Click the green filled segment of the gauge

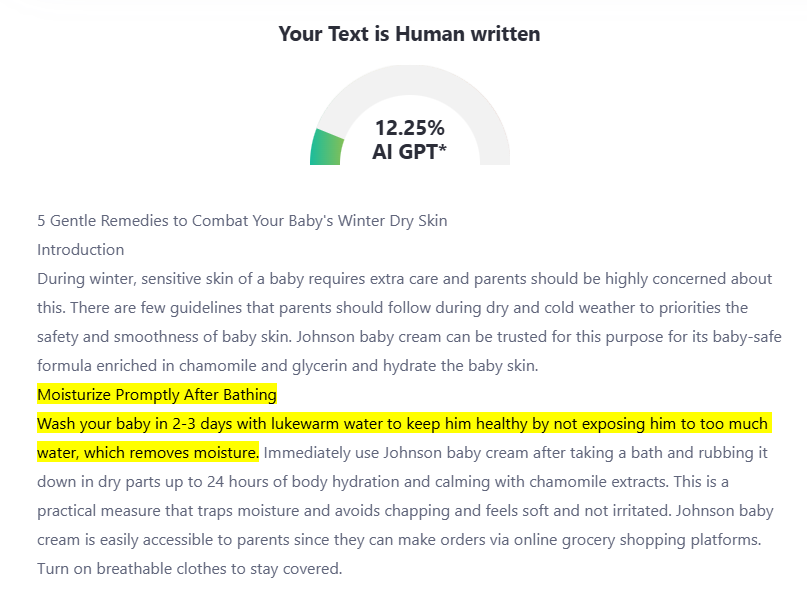pyautogui.click(x=326, y=148)
